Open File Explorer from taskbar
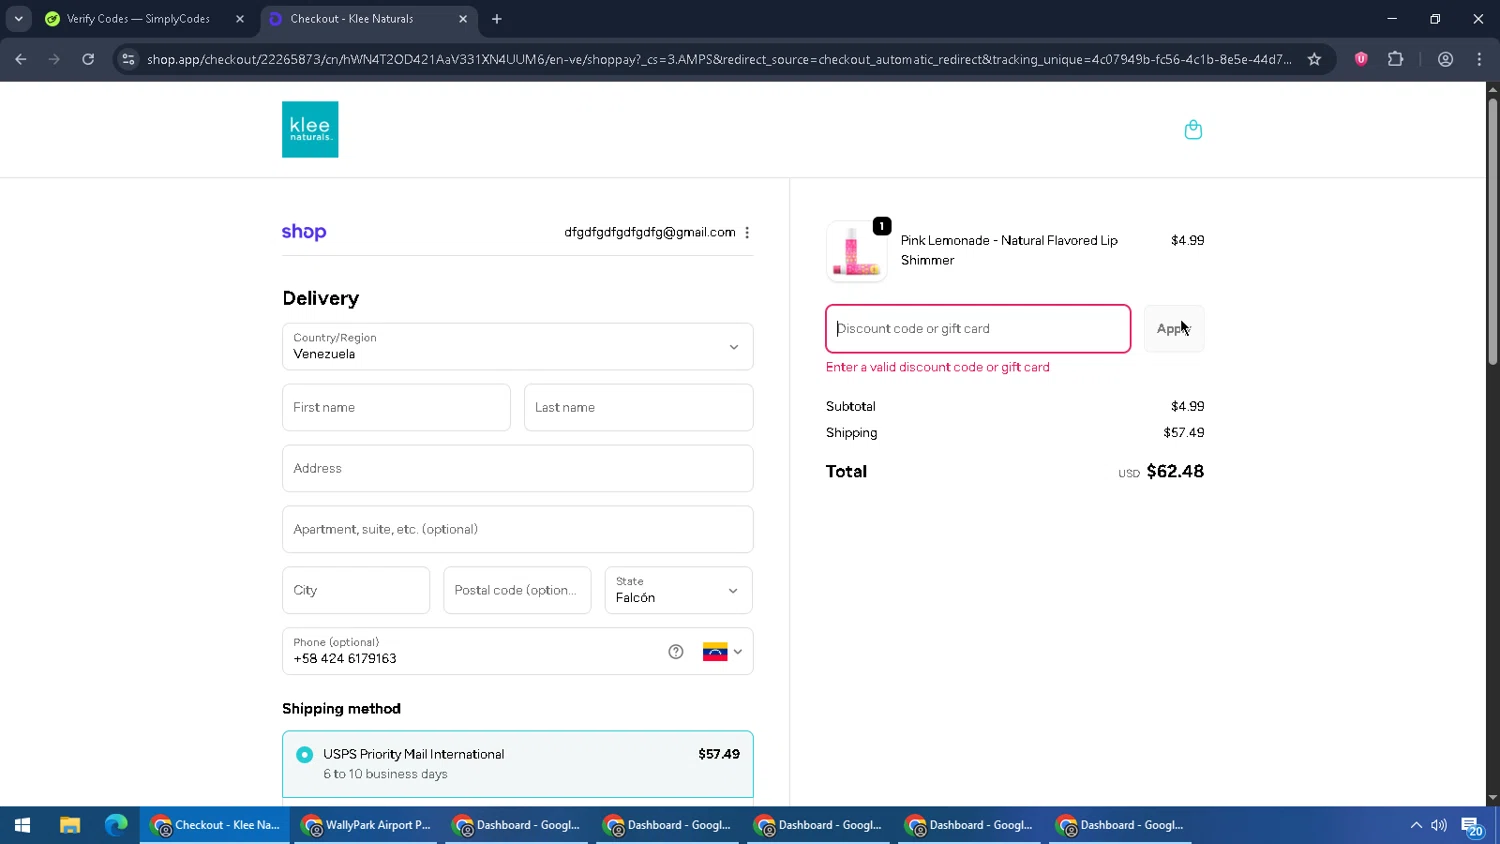The image size is (1500, 844). click(69, 825)
